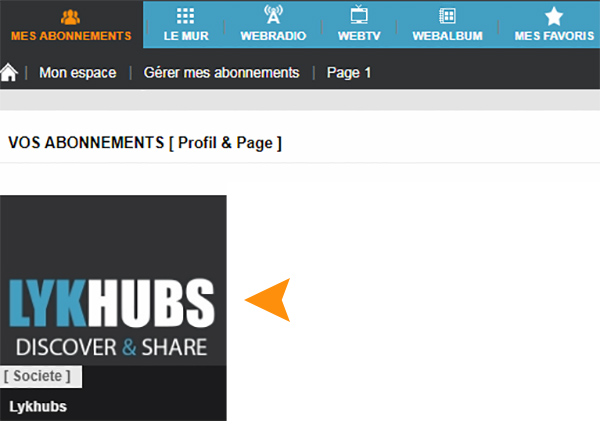
Task: Open the WEBALBUM tab label
Action: tap(447, 36)
